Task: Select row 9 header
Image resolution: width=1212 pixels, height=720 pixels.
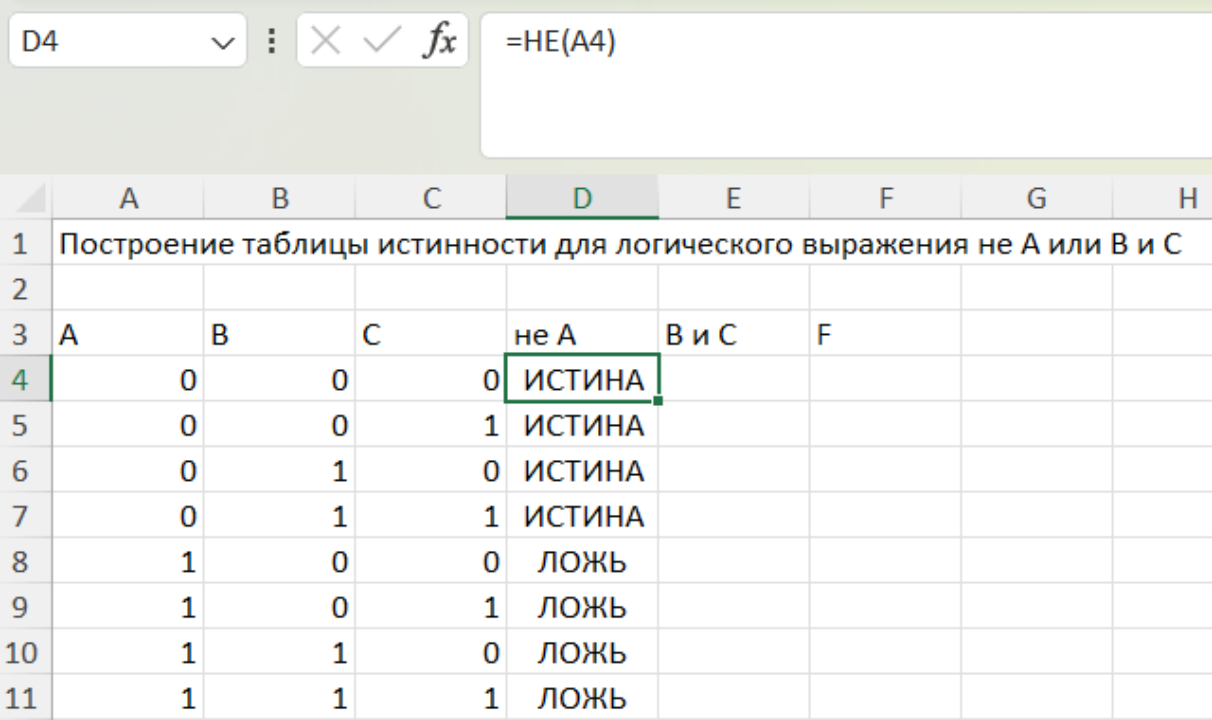Action: pyautogui.click(x=25, y=607)
